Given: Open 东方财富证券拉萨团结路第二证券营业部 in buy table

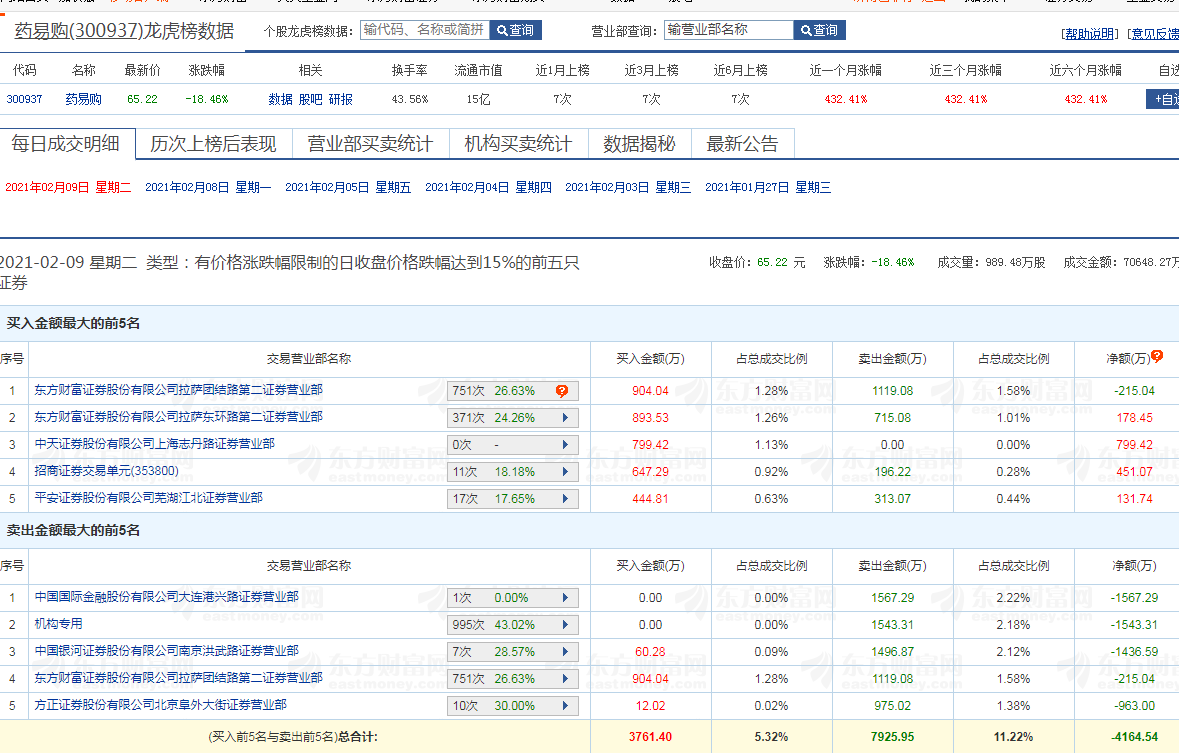Looking at the screenshot, I should 178,390.
